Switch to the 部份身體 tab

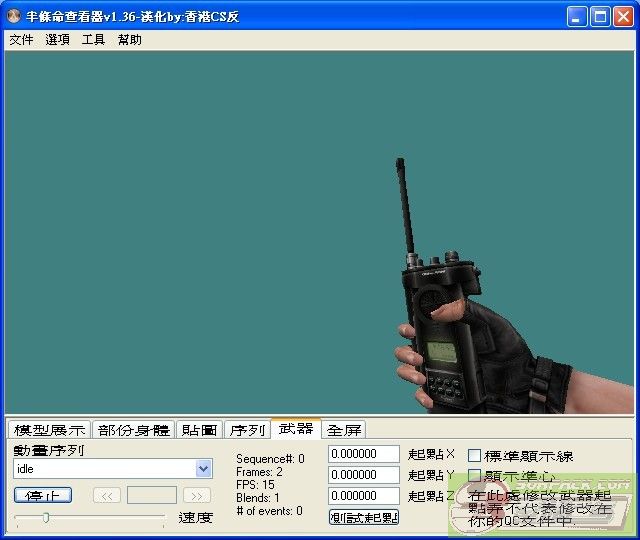point(133,430)
